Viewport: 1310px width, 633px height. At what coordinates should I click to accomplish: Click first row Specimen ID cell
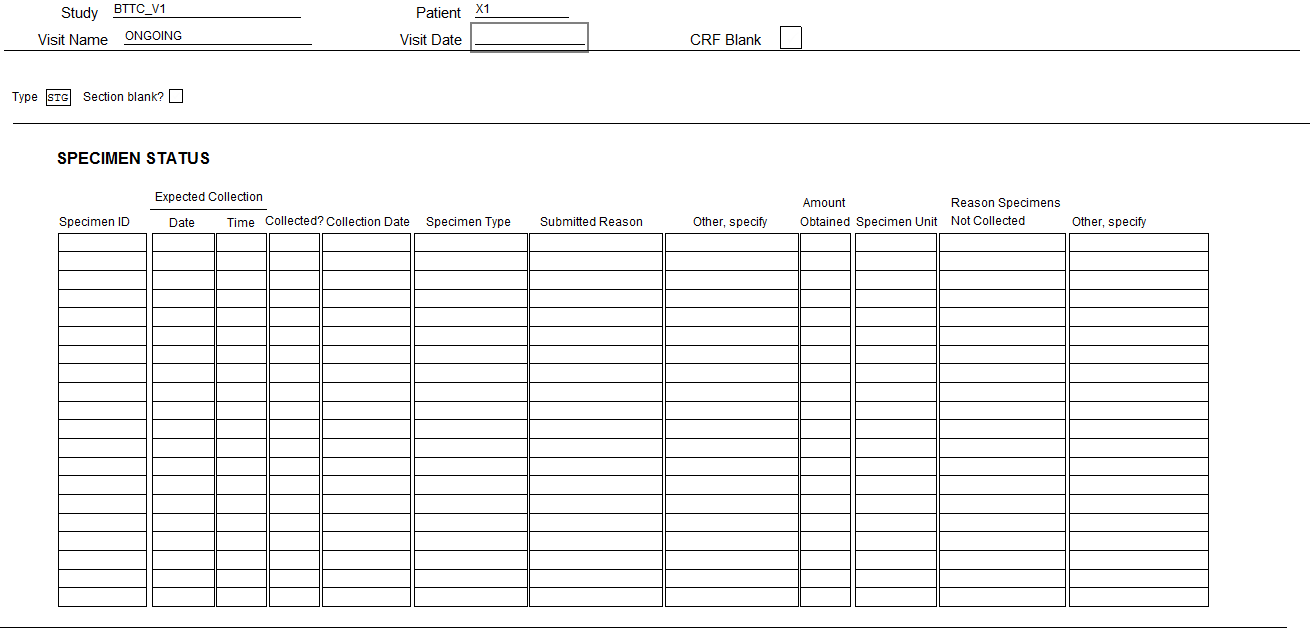click(x=102, y=242)
